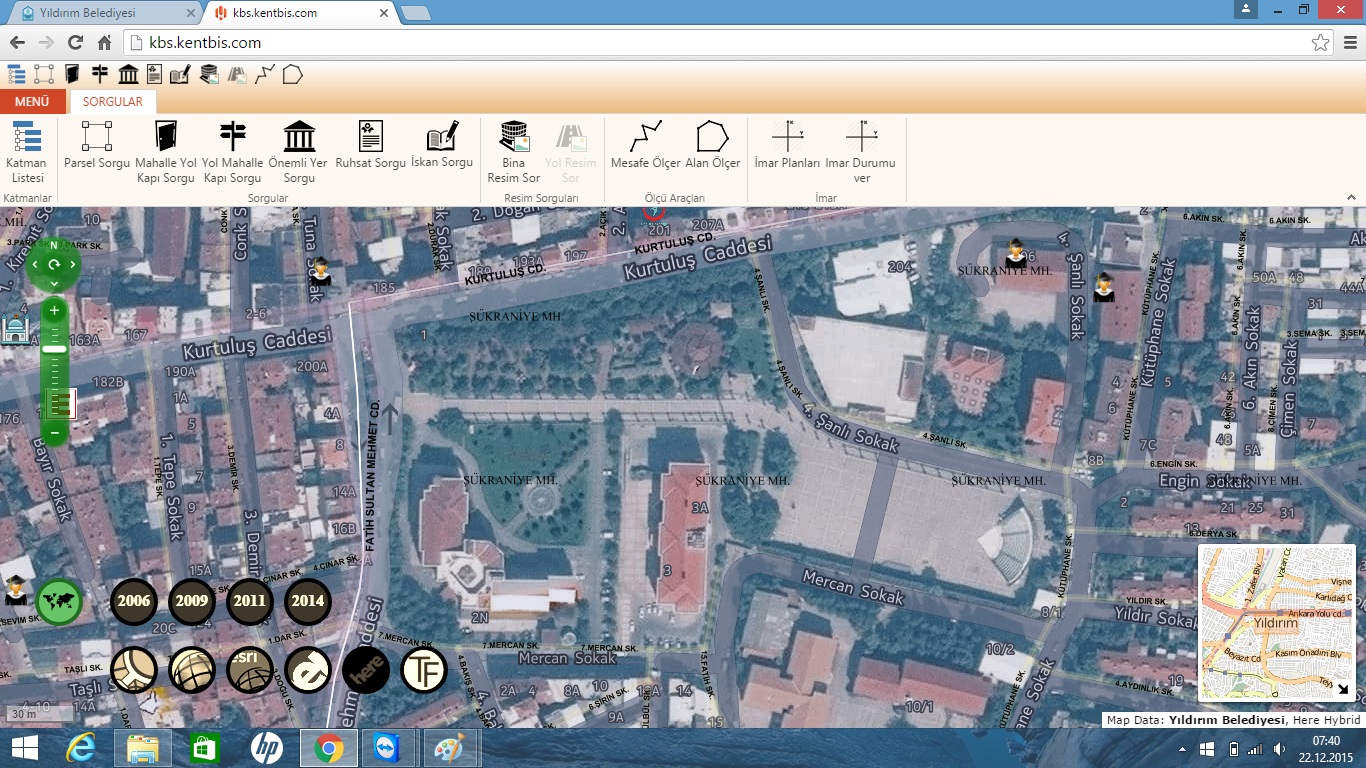Pan map left with arrow

click(35, 265)
